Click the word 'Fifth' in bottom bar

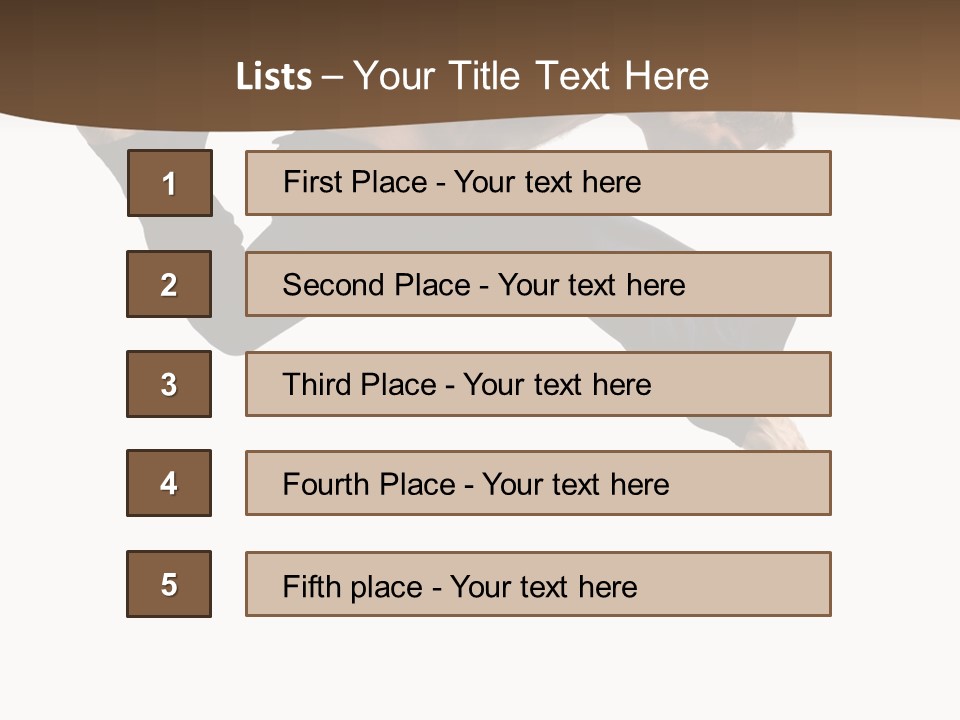(x=312, y=586)
